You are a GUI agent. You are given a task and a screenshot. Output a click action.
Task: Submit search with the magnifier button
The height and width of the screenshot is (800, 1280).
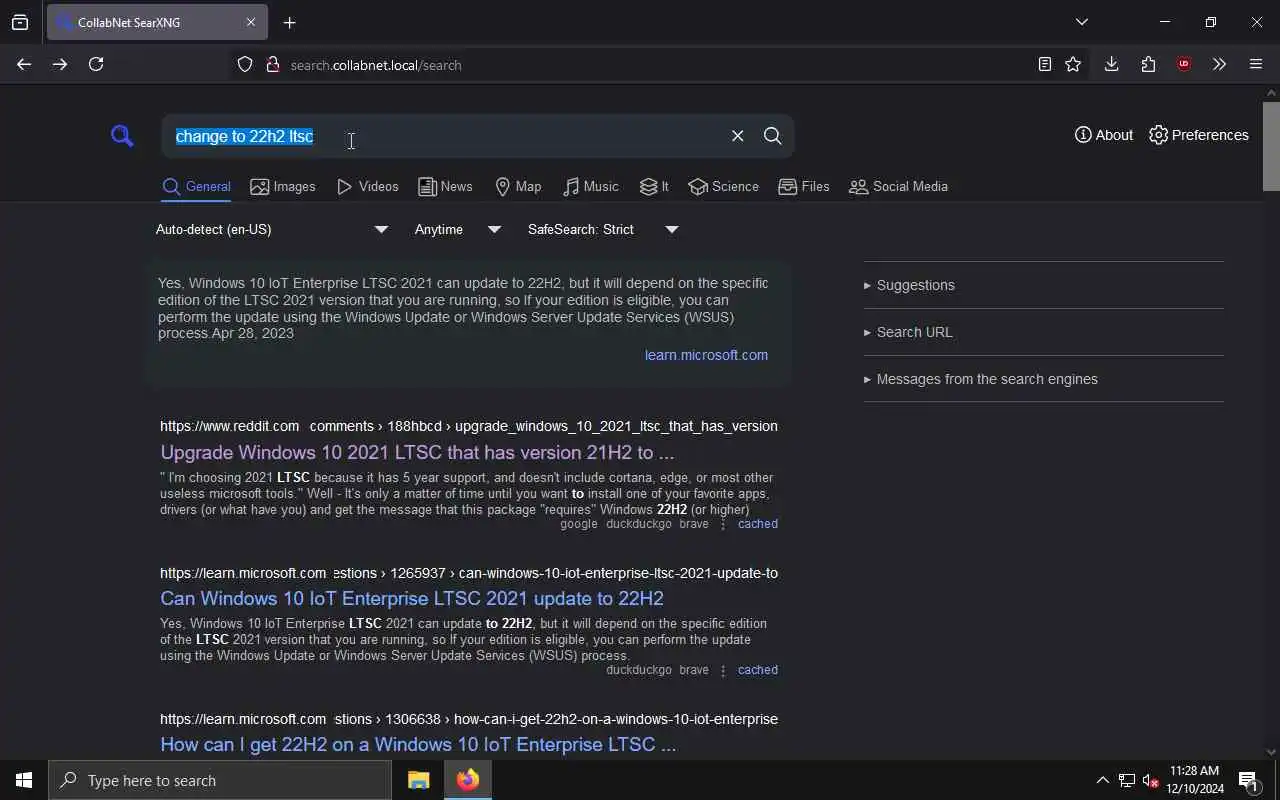[772, 136]
